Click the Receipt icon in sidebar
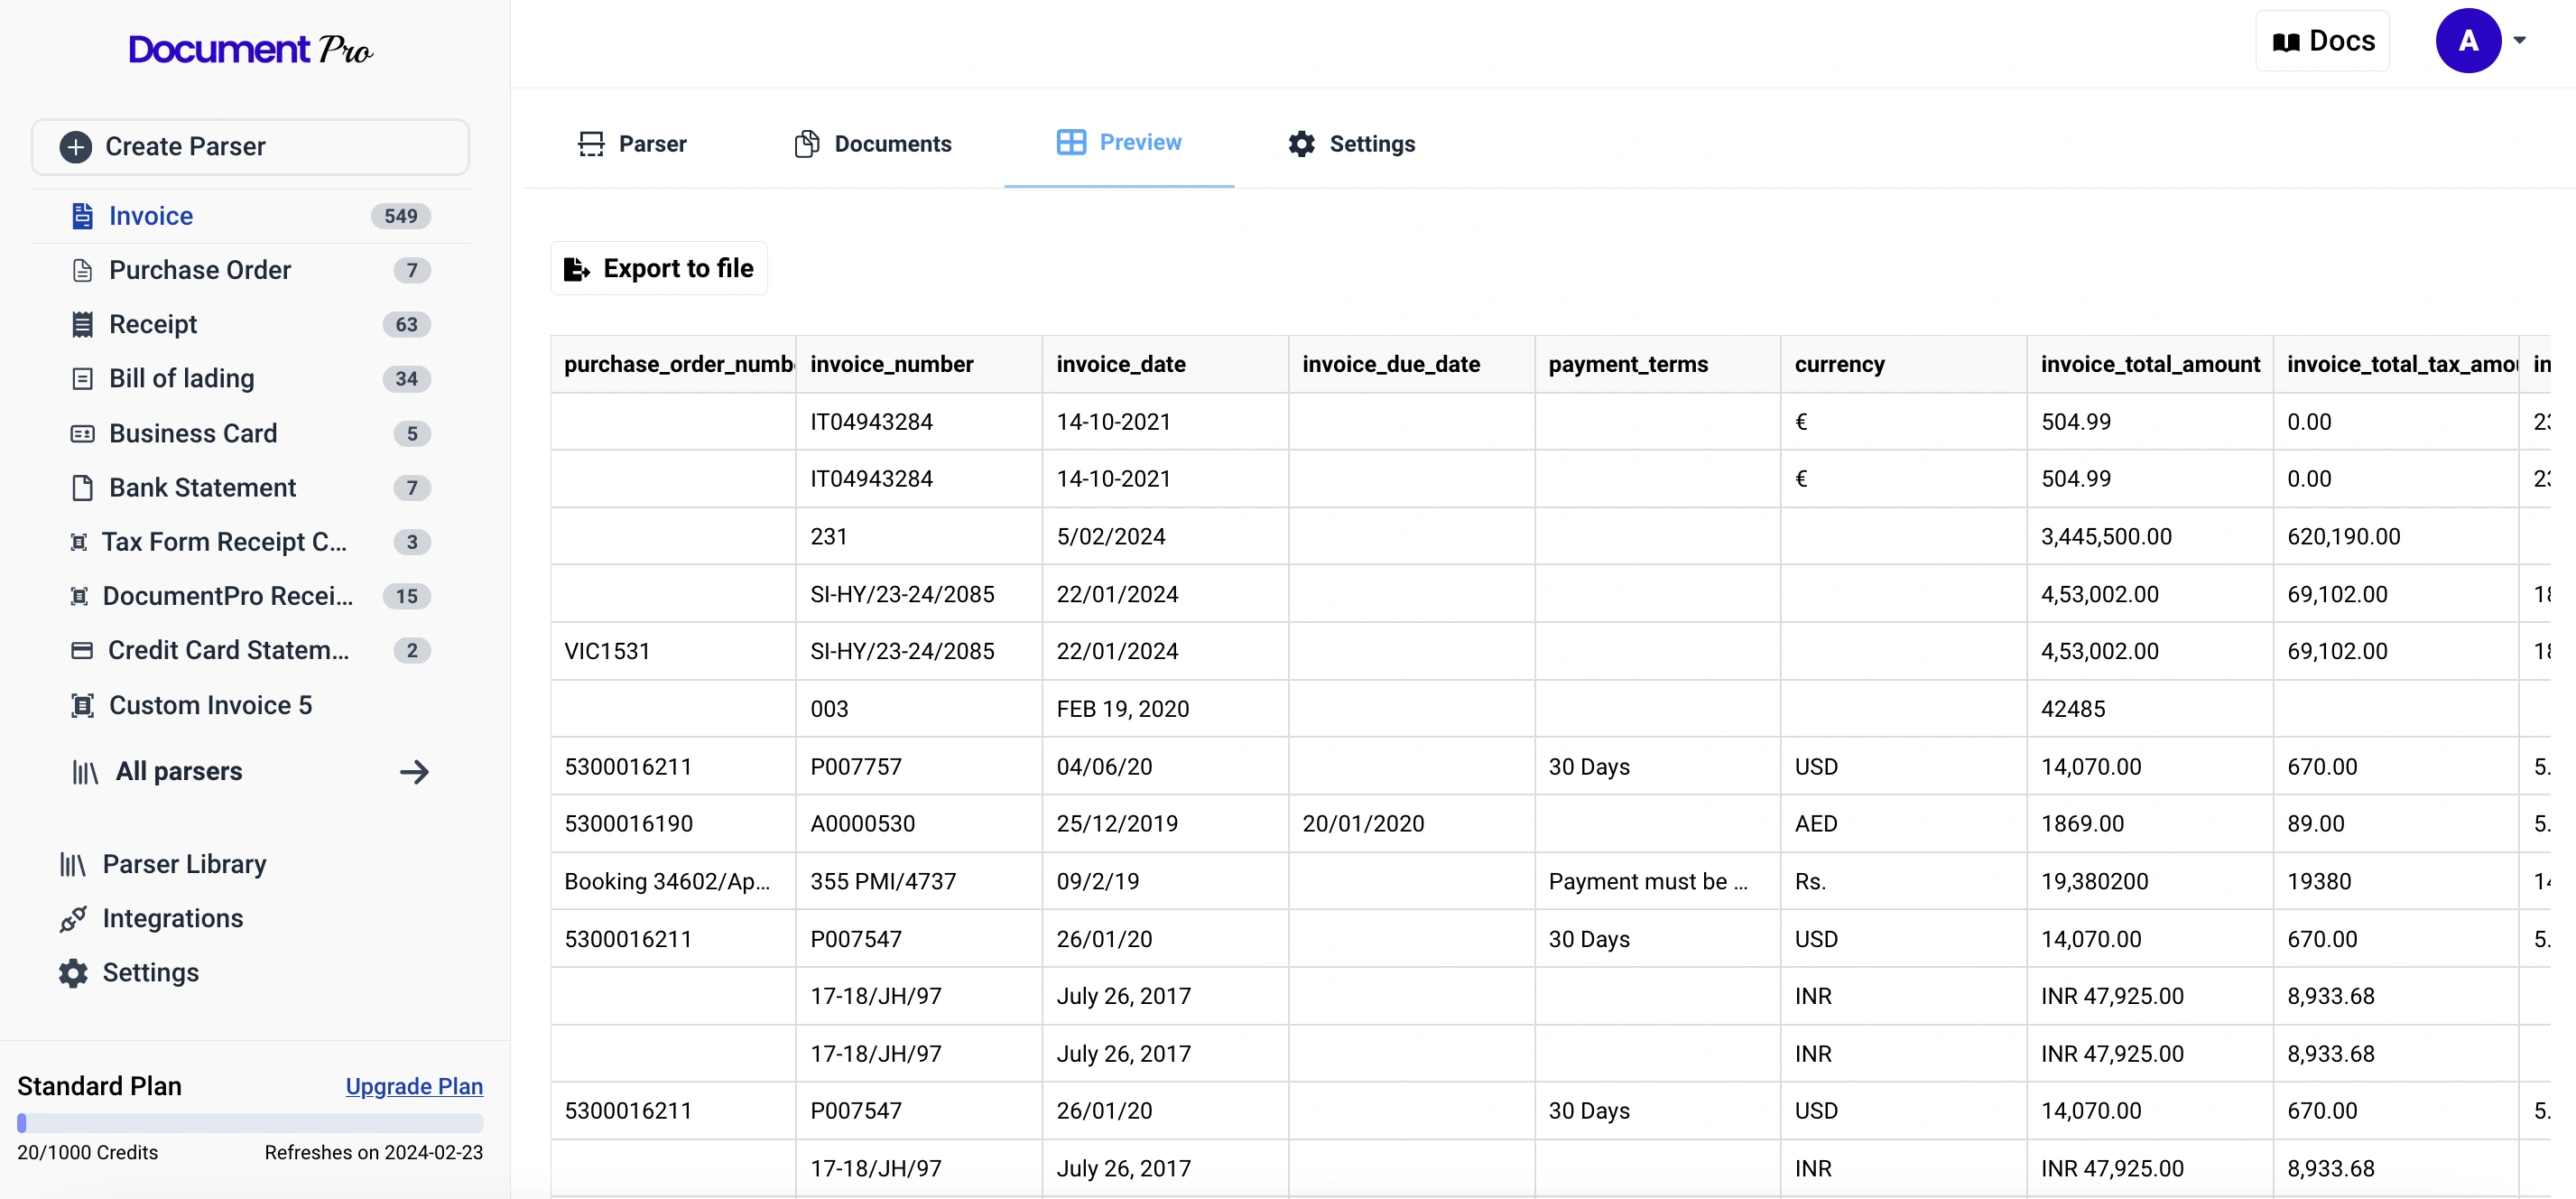This screenshot has width=2576, height=1199. pyautogui.click(x=82, y=324)
